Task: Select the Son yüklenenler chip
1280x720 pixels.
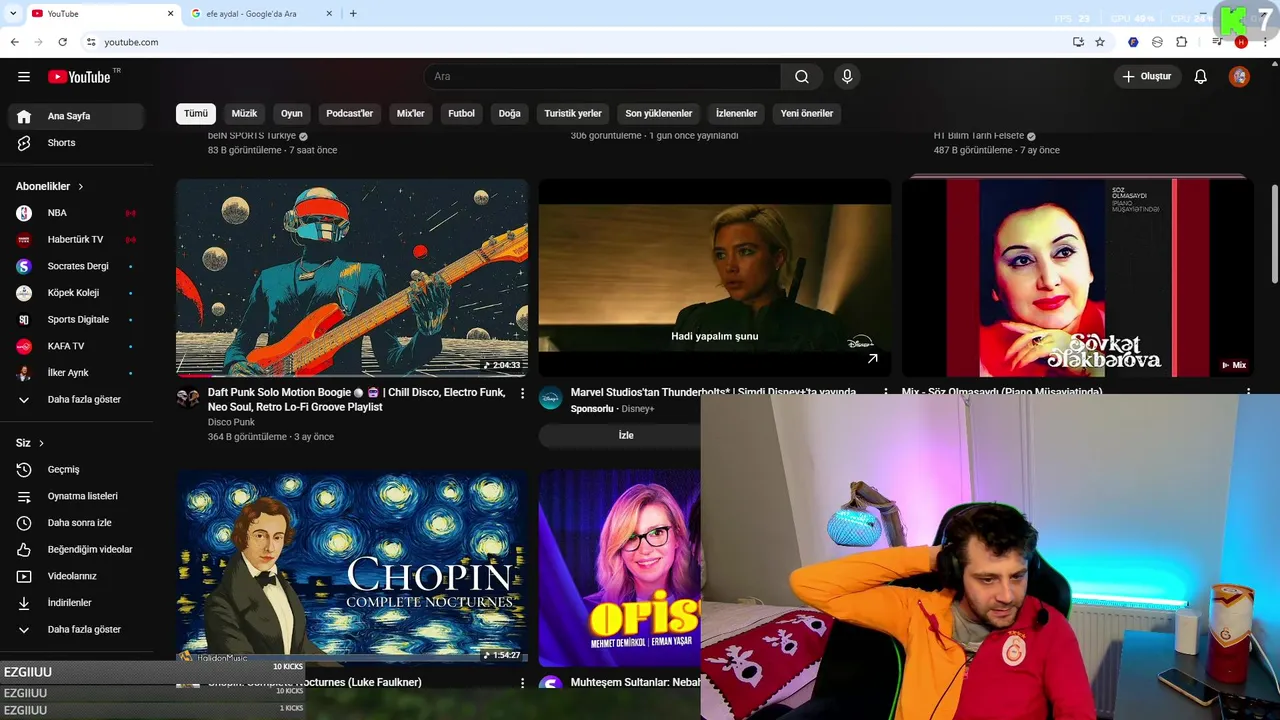Action: pyautogui.click(x=659, y=114)
